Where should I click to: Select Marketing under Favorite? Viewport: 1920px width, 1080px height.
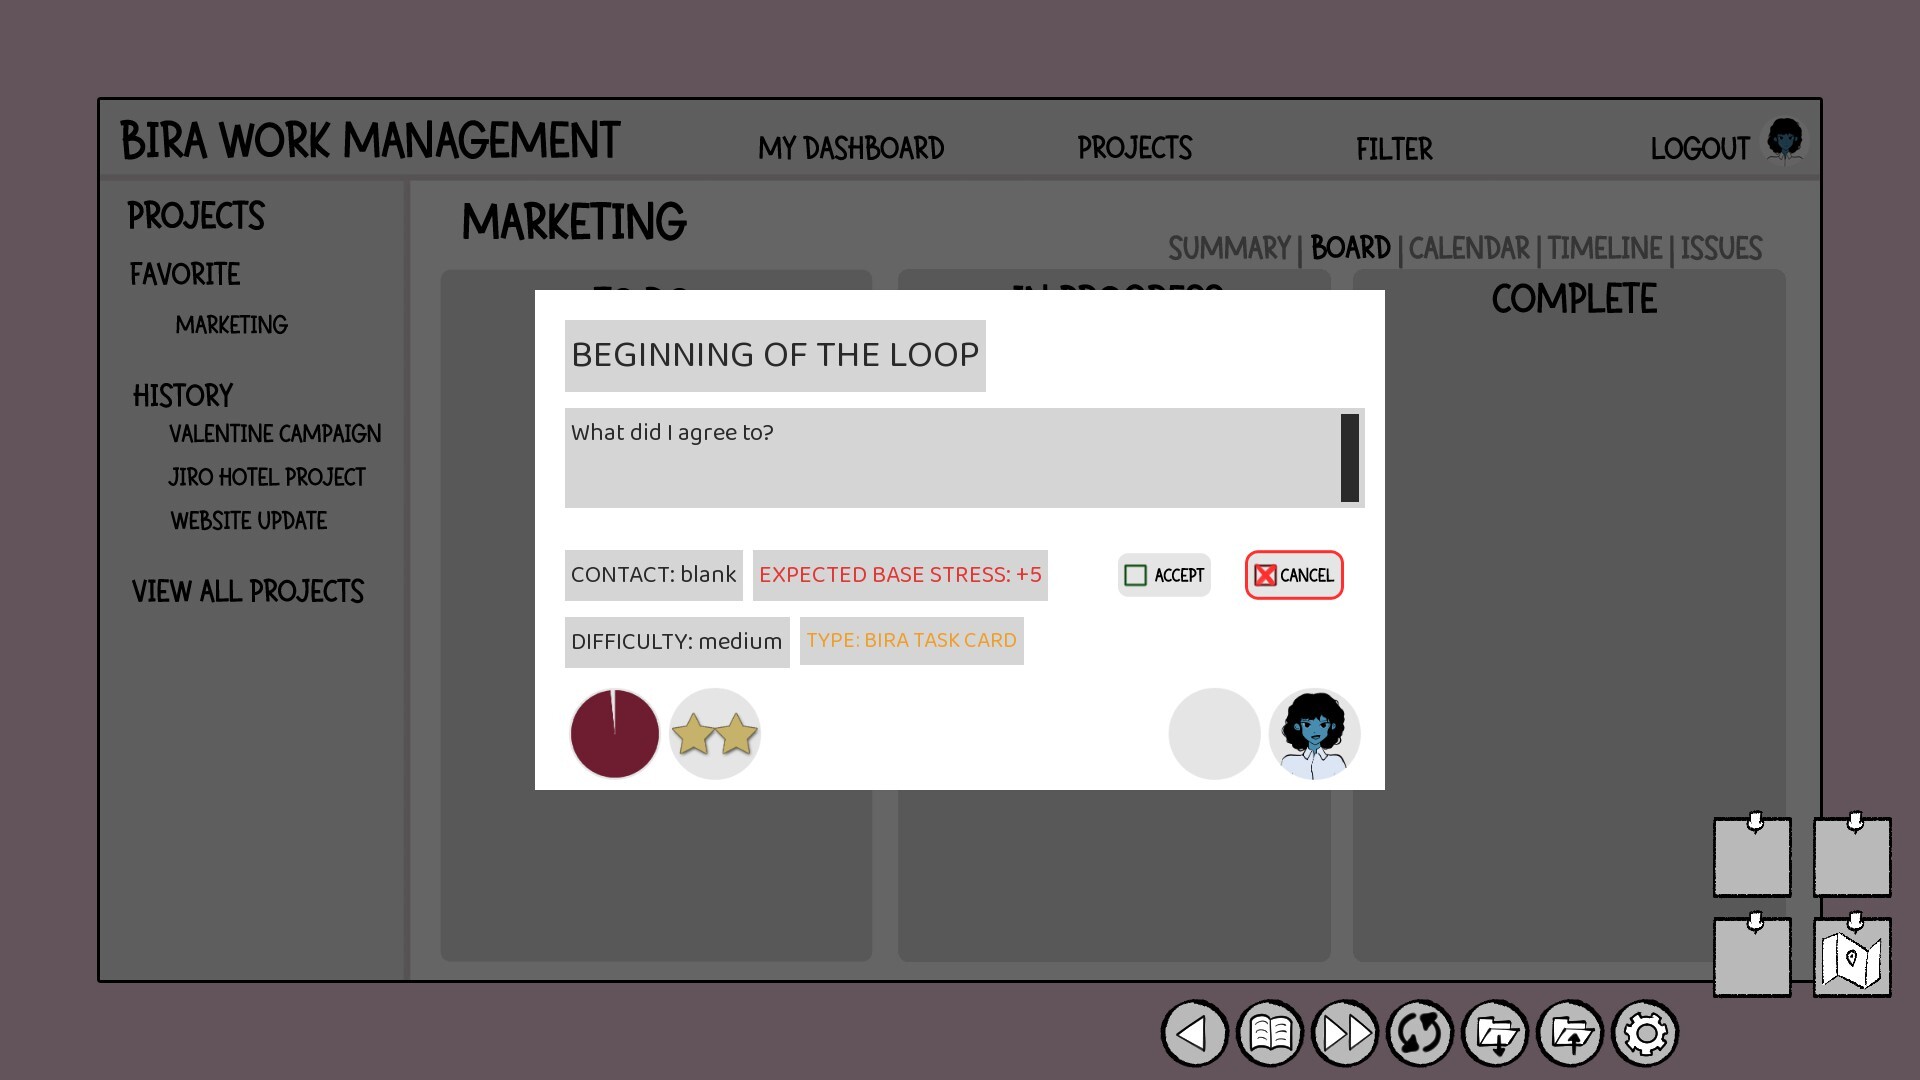pos(231,325)
